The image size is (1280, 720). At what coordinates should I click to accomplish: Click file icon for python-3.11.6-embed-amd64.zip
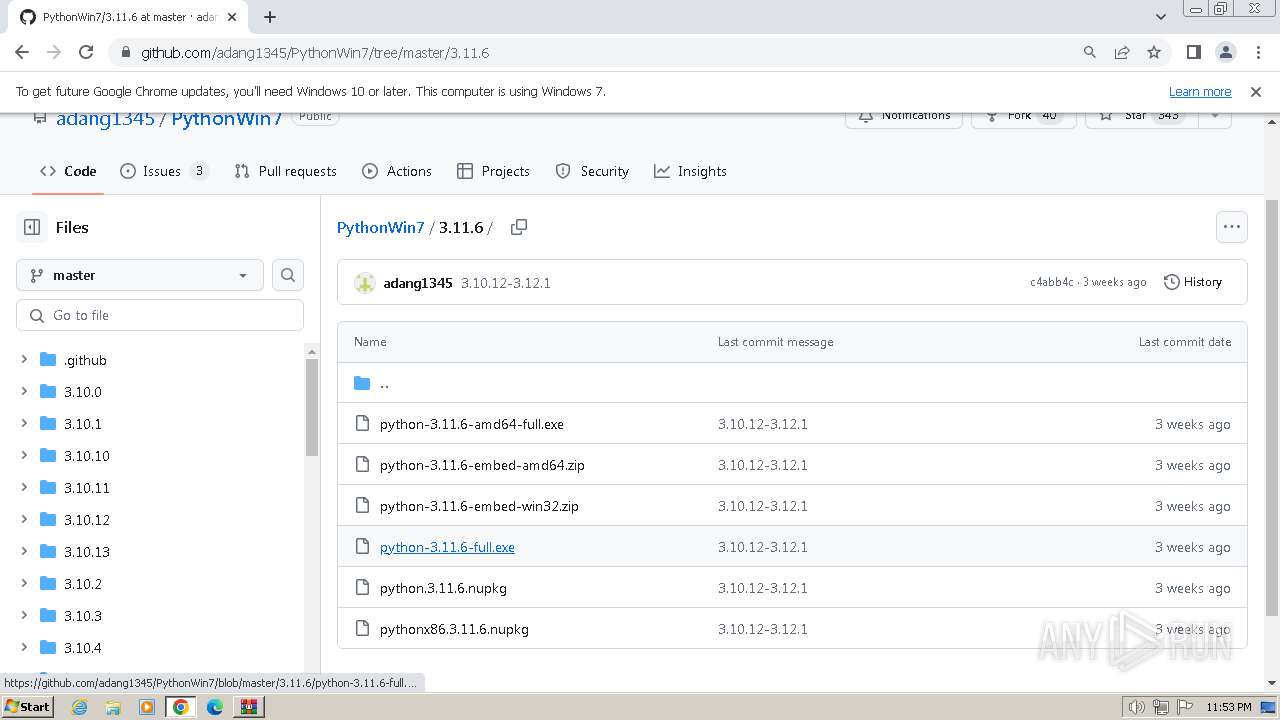click(x=362, y=465)
